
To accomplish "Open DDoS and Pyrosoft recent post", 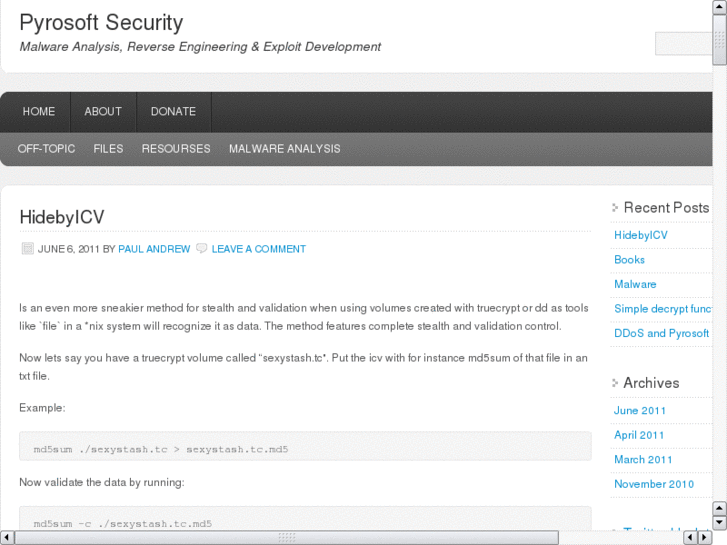I will (661, 334).
